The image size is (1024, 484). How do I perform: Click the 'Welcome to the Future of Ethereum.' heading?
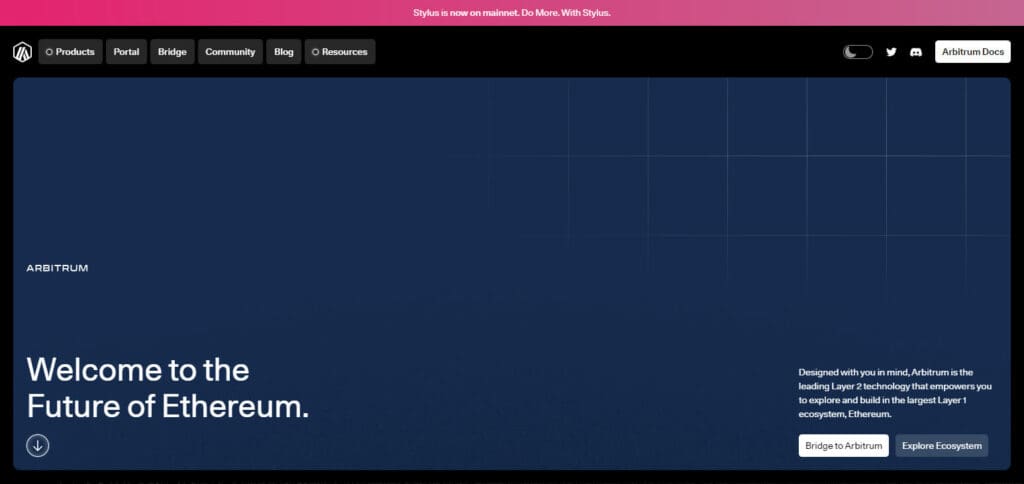click(x=168, y=388)
